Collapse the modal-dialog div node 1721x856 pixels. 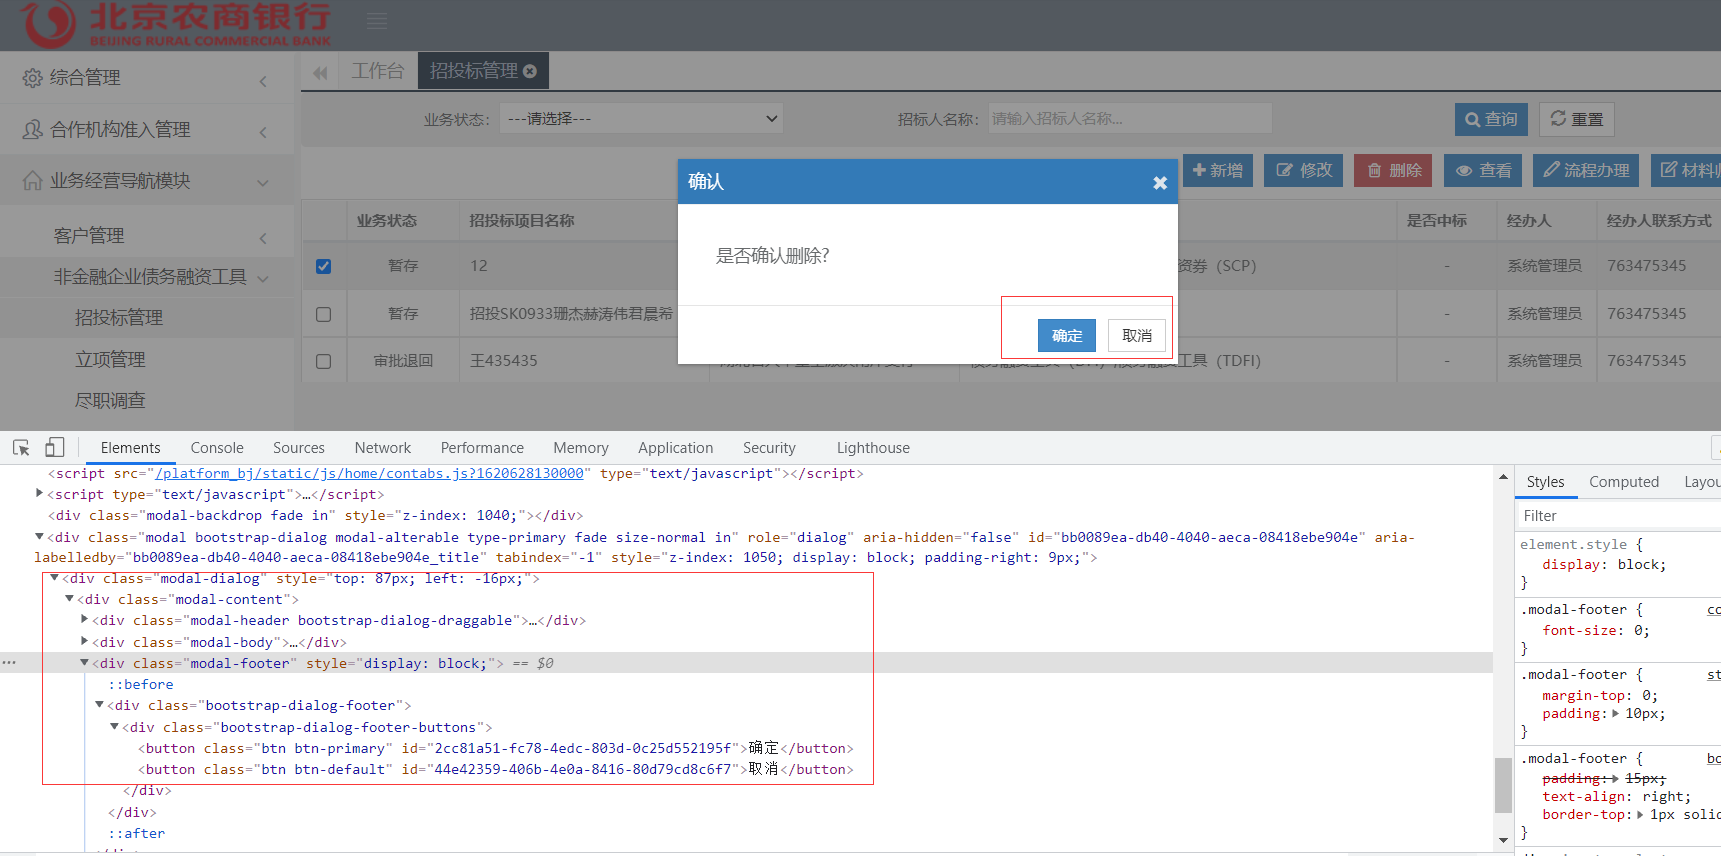pyautogui.click(x=54, y=578)
